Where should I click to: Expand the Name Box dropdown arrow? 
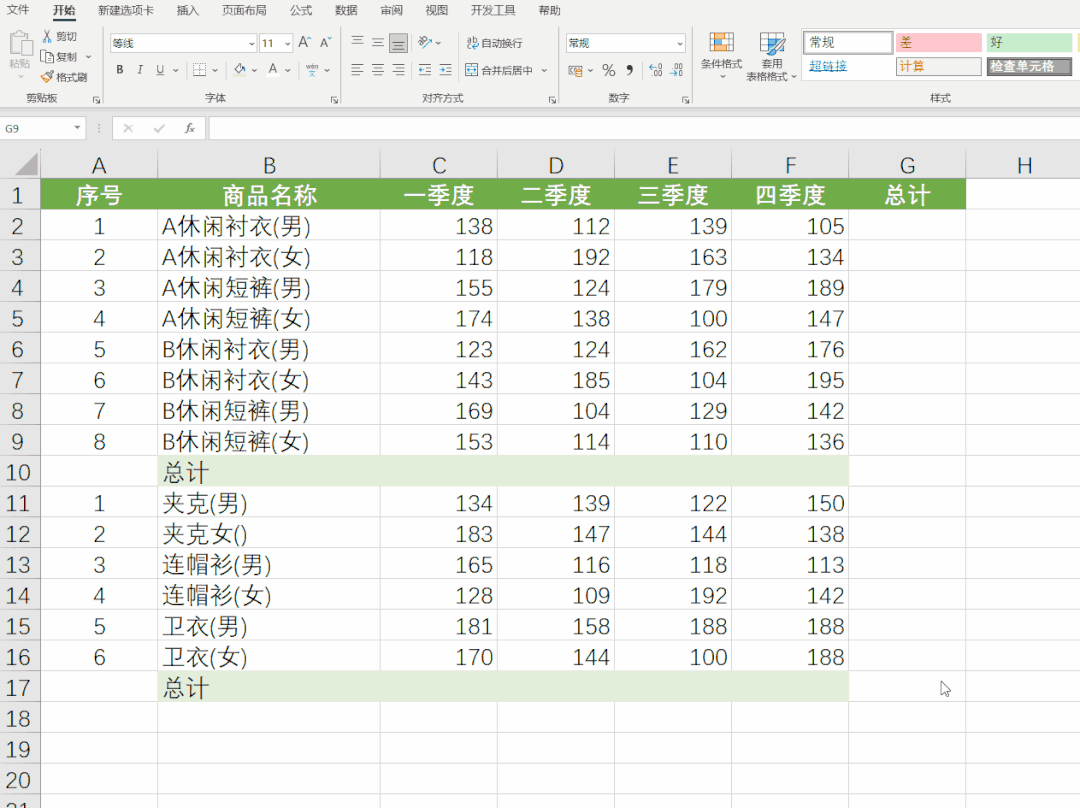point(78,129)
